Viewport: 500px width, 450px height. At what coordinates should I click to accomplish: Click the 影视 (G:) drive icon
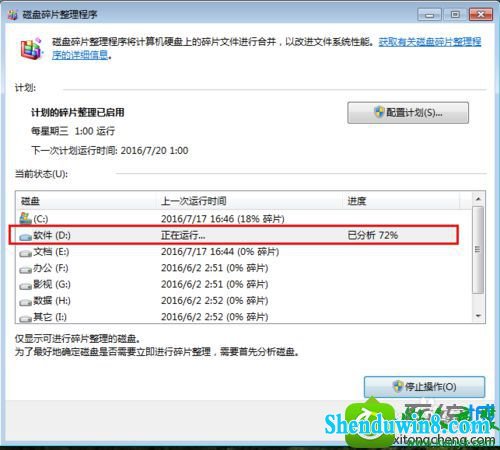pos(26,286)
